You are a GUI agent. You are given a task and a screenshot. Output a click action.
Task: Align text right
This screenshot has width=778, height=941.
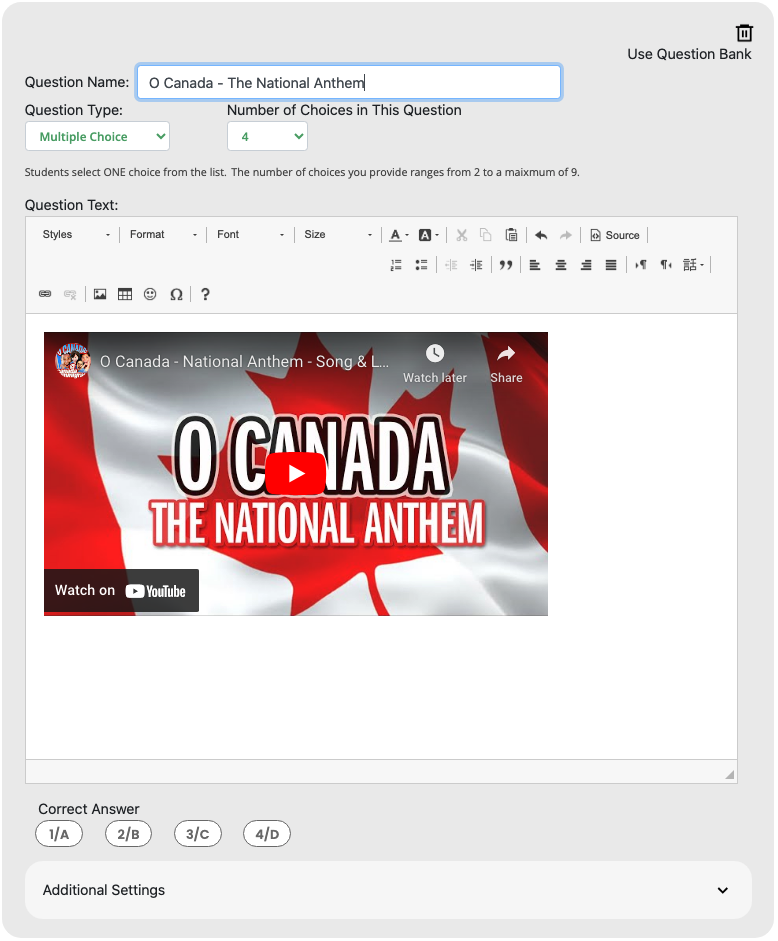[586, 265]
